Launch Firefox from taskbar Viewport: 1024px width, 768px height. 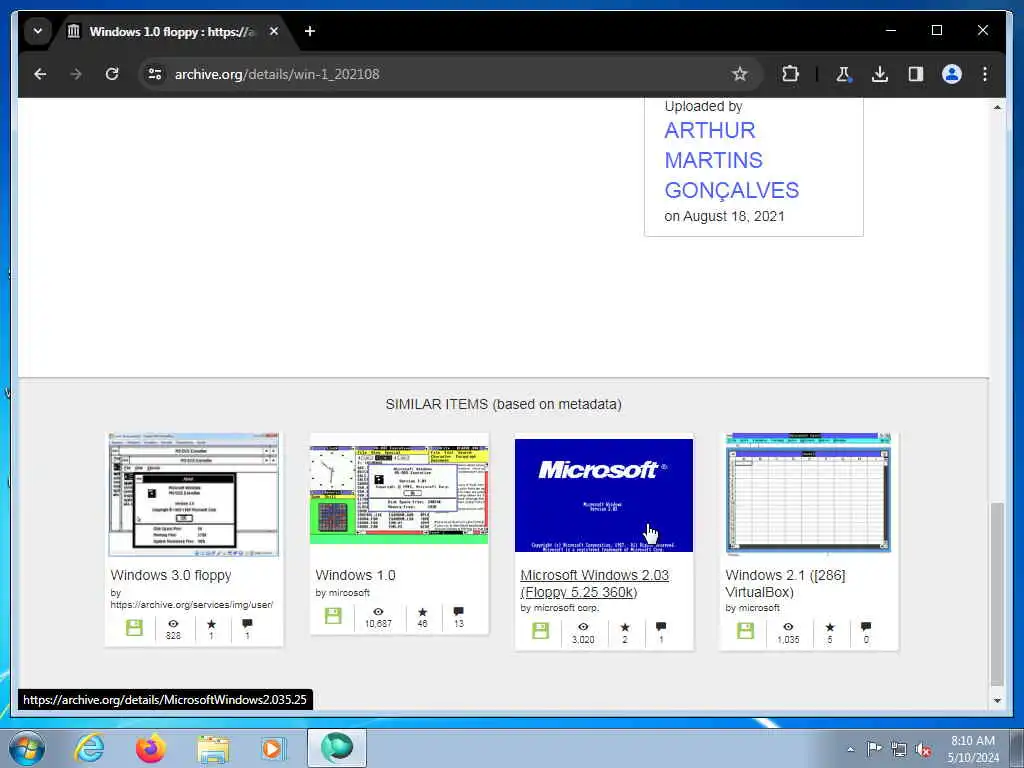point(151,748)
